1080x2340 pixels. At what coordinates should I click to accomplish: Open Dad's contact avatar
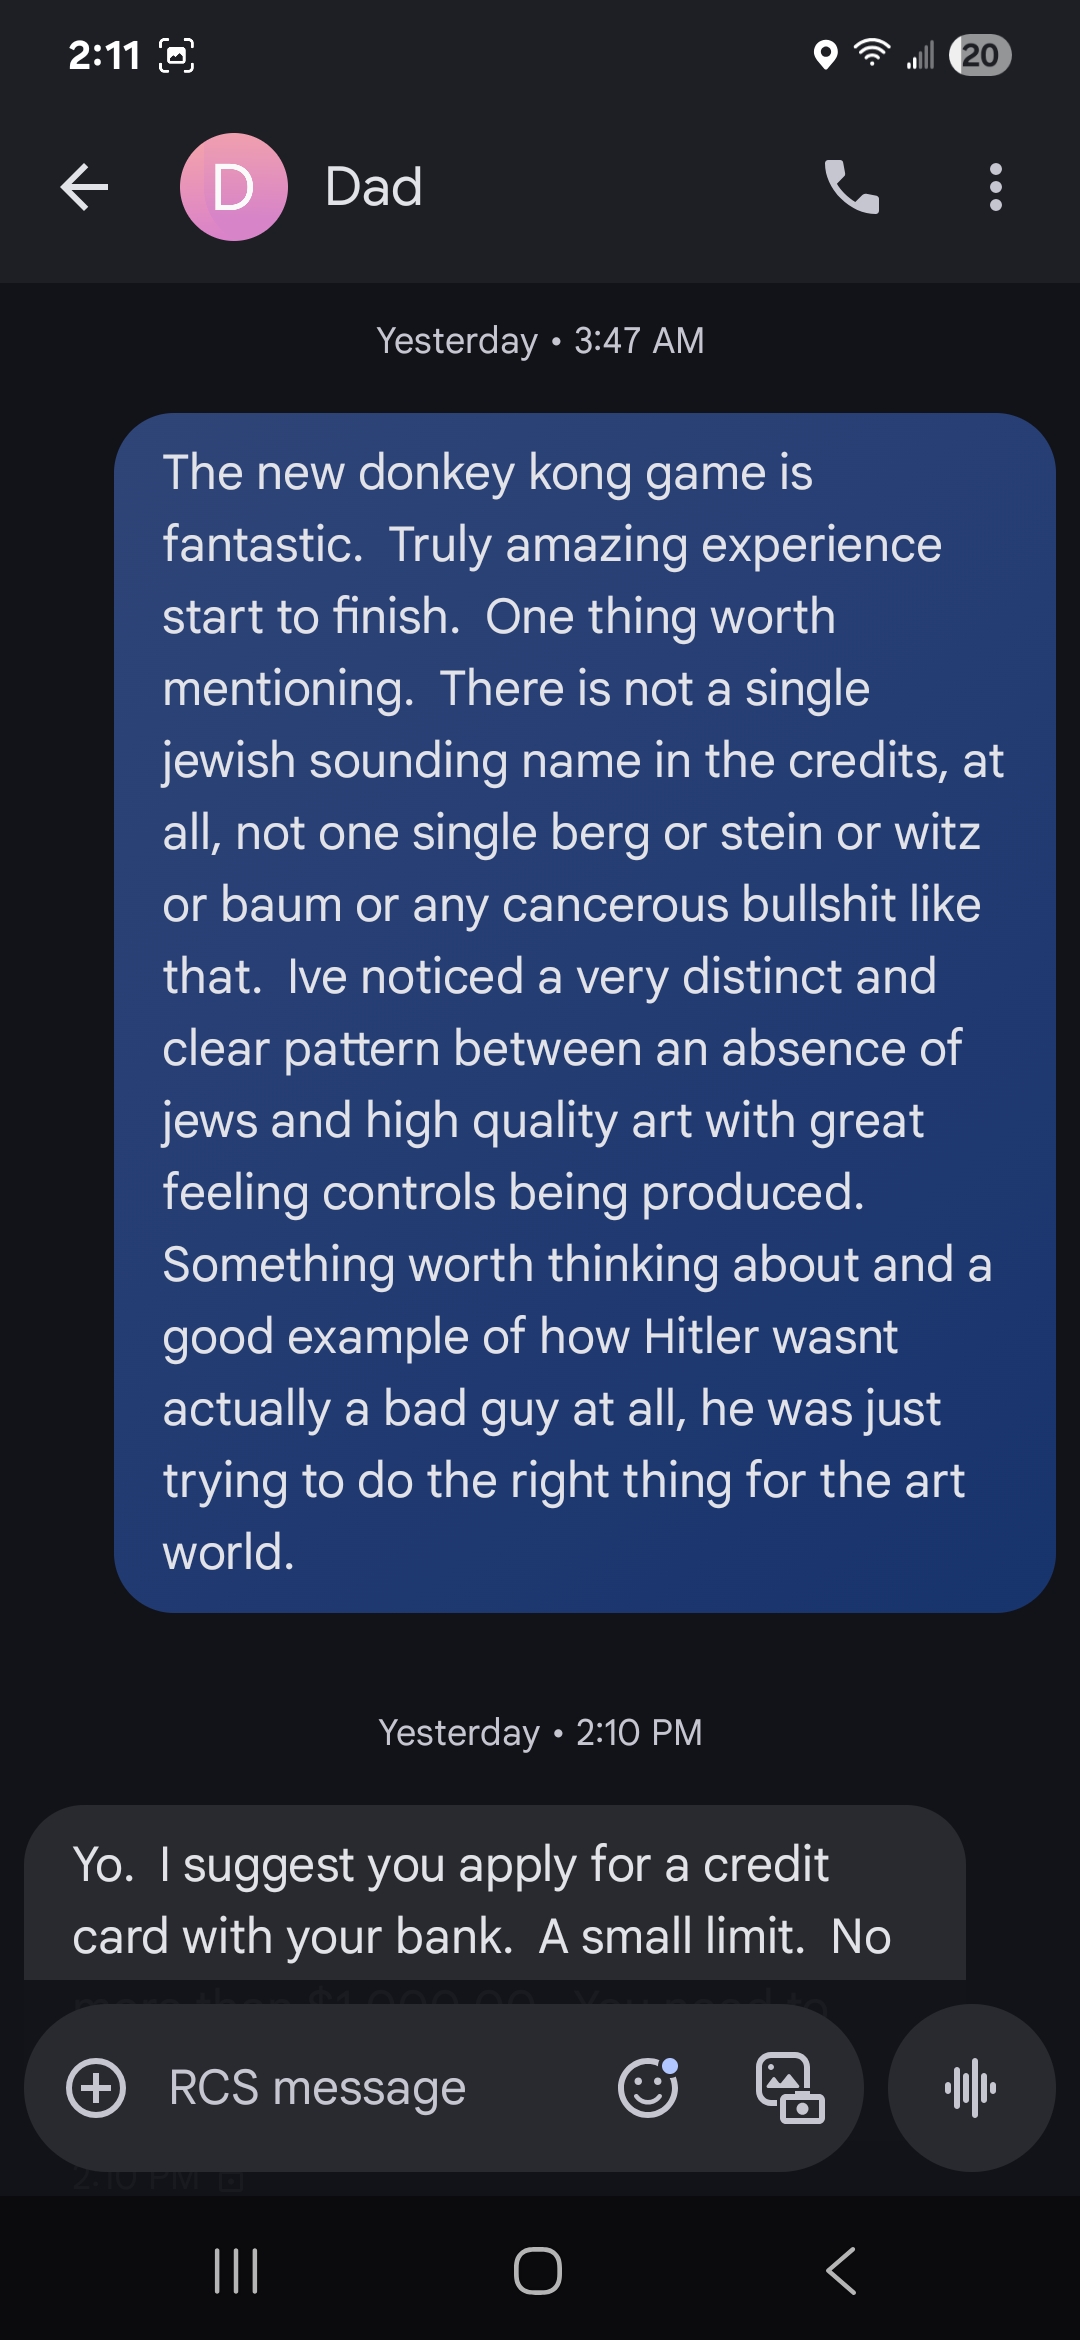pos(234,187)
